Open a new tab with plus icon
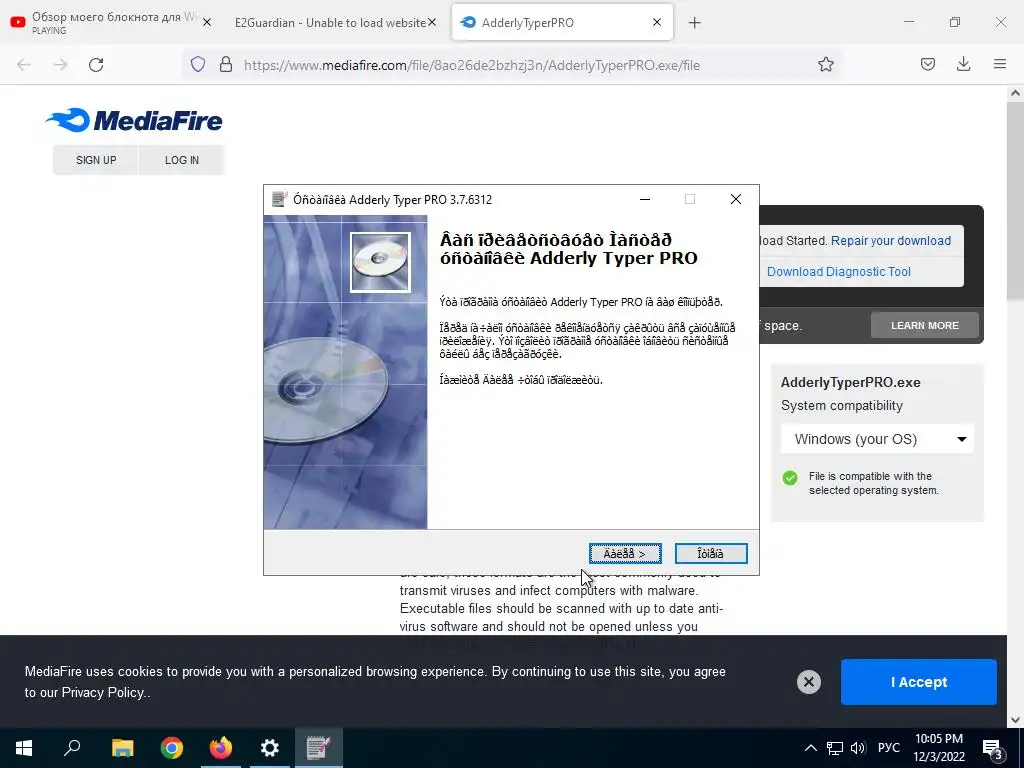 coord(694,23)
